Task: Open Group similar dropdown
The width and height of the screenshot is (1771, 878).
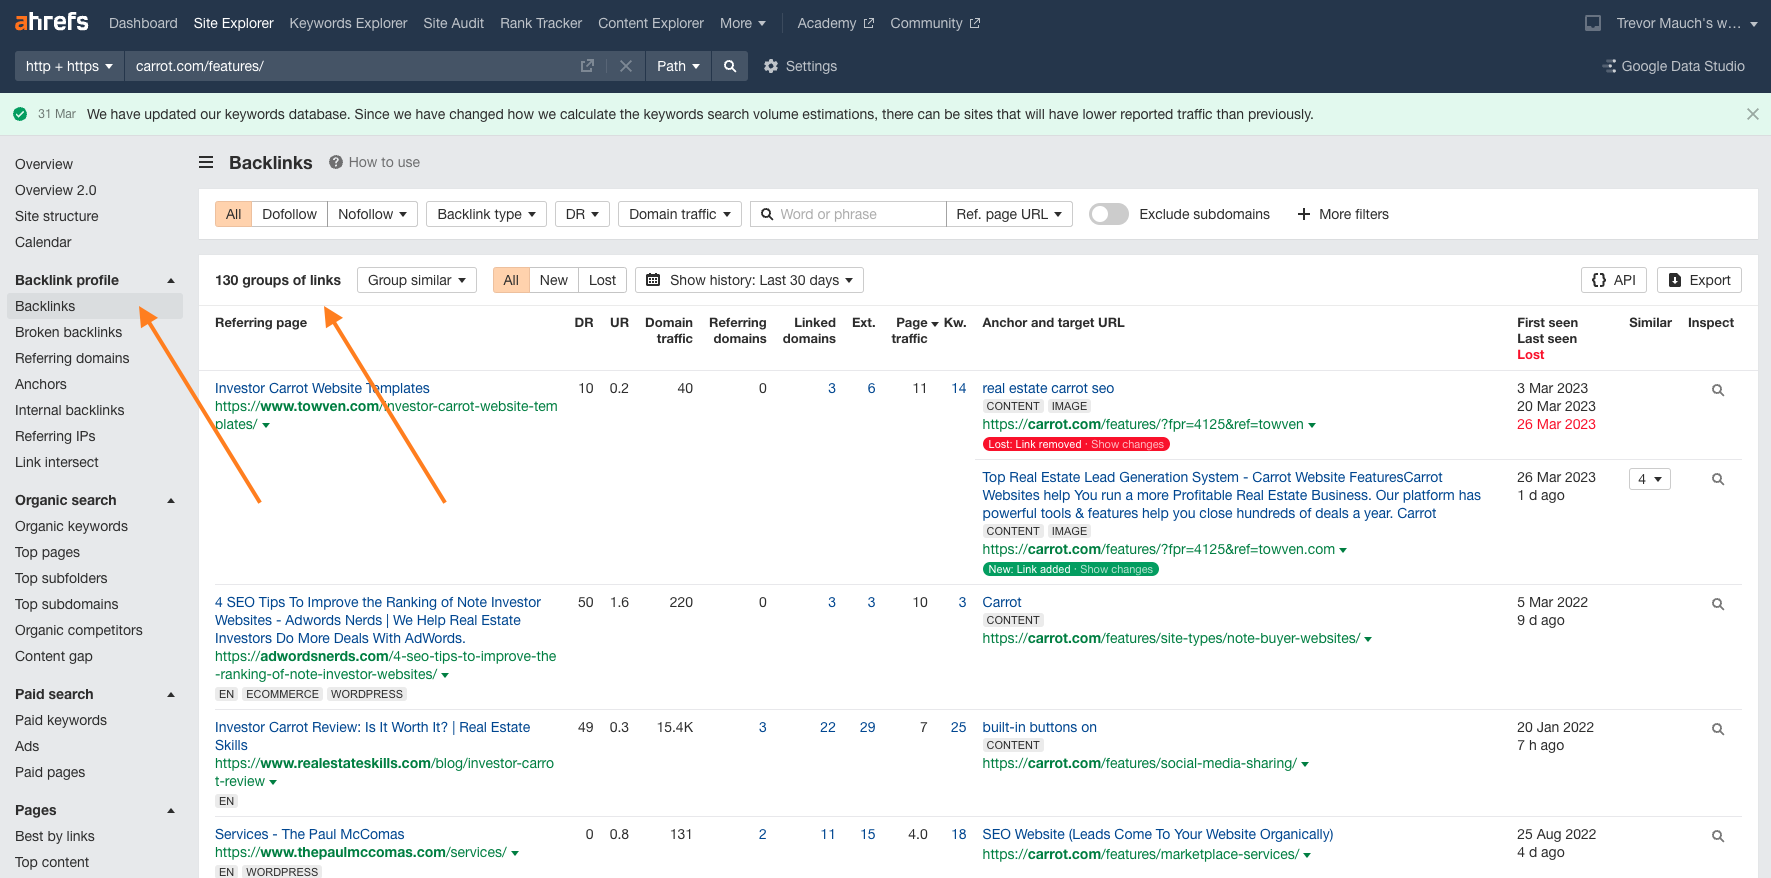Action: pyautogui.click(x=417, y=280)
